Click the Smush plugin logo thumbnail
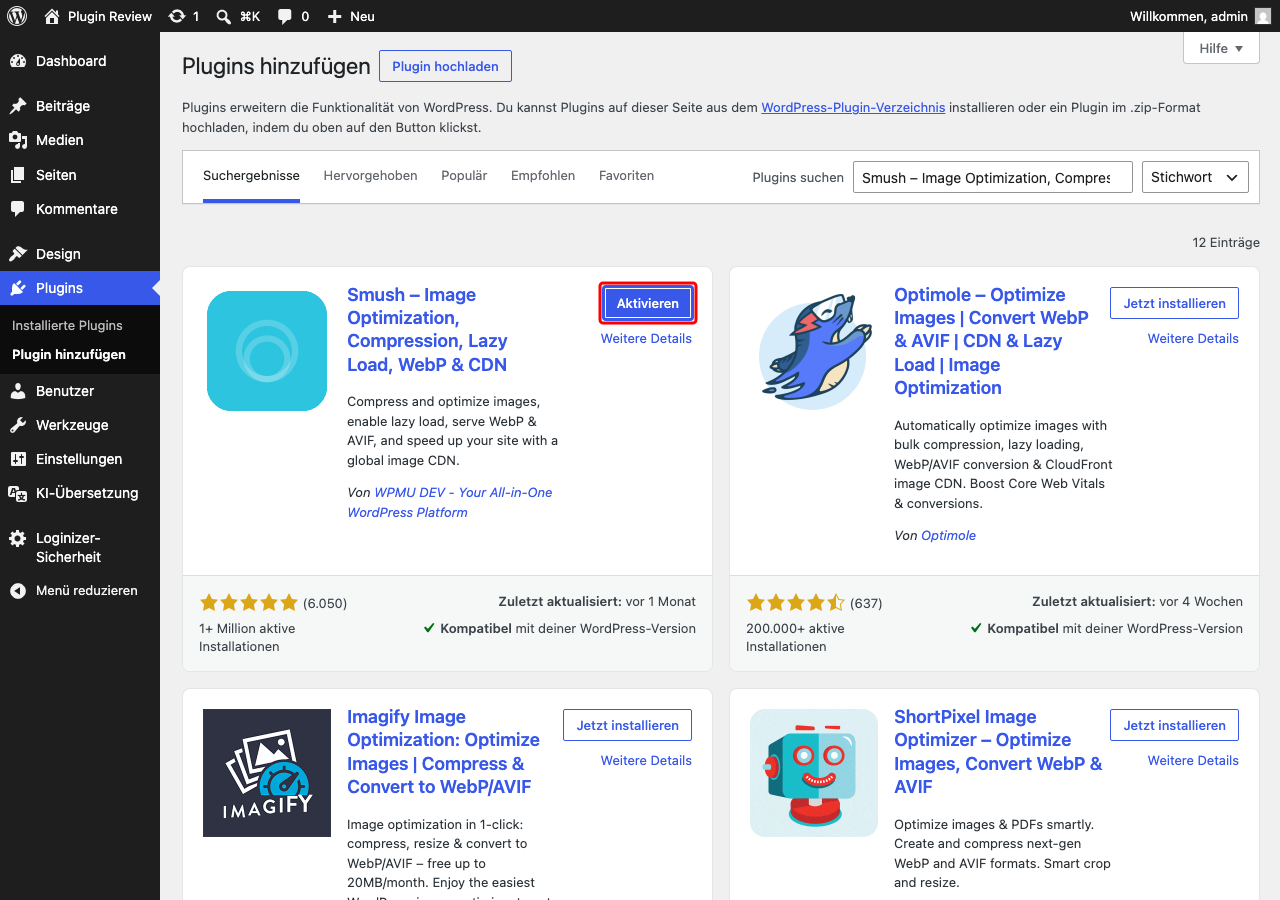This screenshot has width=1280, height=900. 267,351
